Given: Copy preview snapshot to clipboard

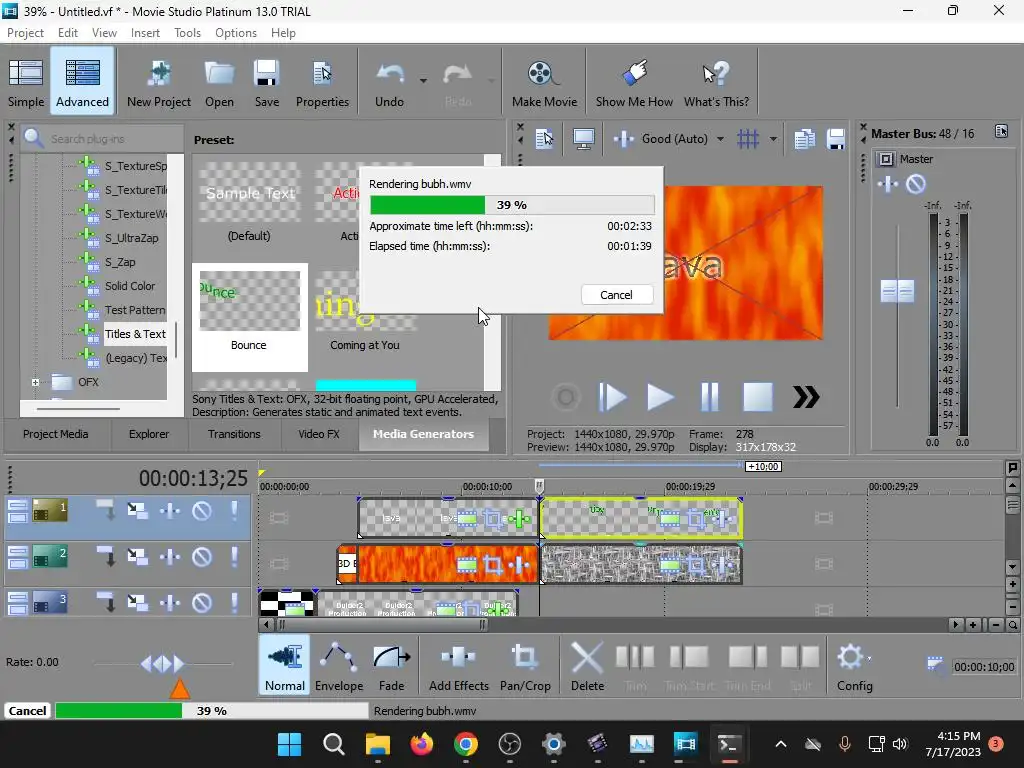Looking at the screenshot, I should 805,138.
